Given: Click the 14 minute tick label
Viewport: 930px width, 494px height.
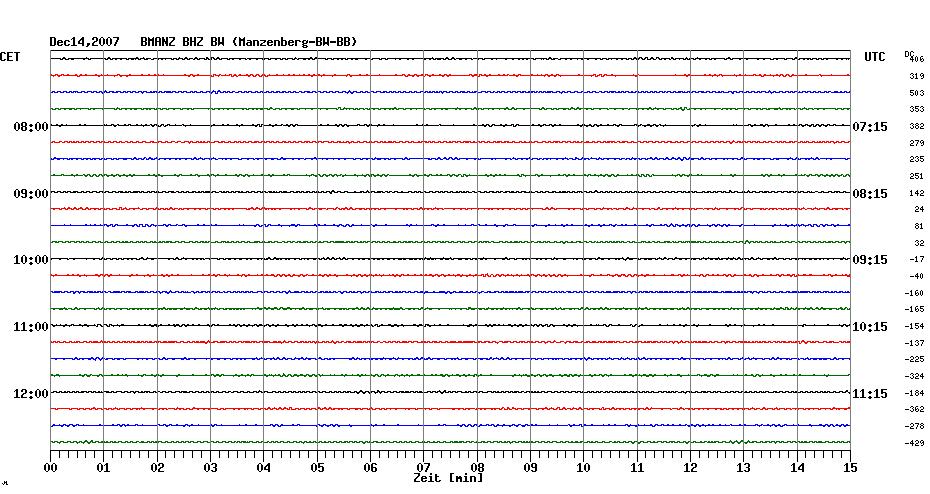Looking at the screenshot, I should coord(797,468).
